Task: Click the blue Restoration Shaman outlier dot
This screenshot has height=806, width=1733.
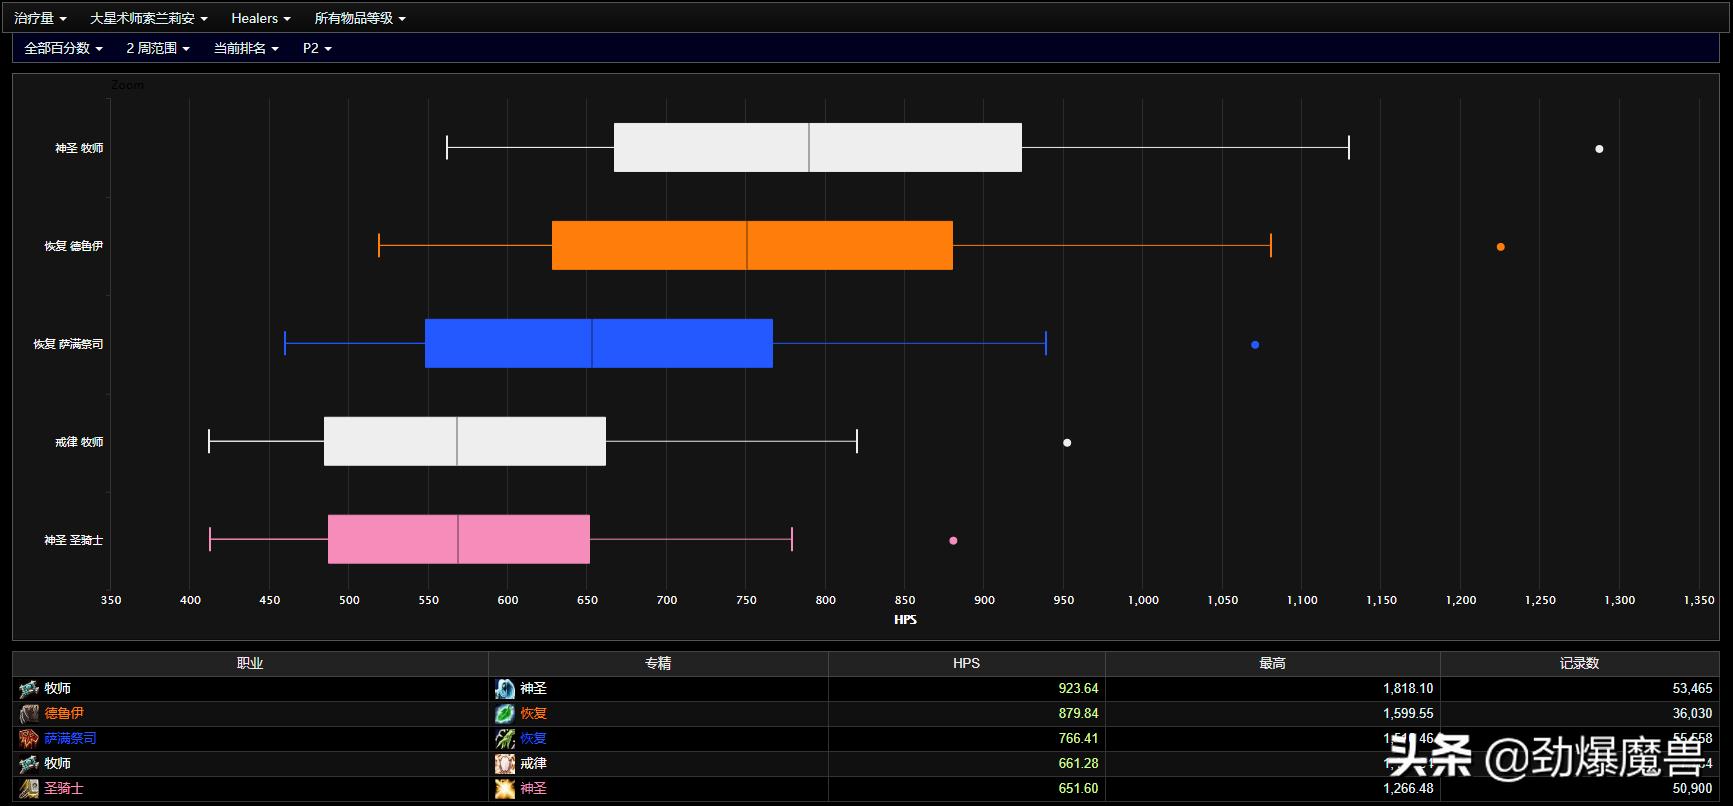Action: (x=1255, y=345)
